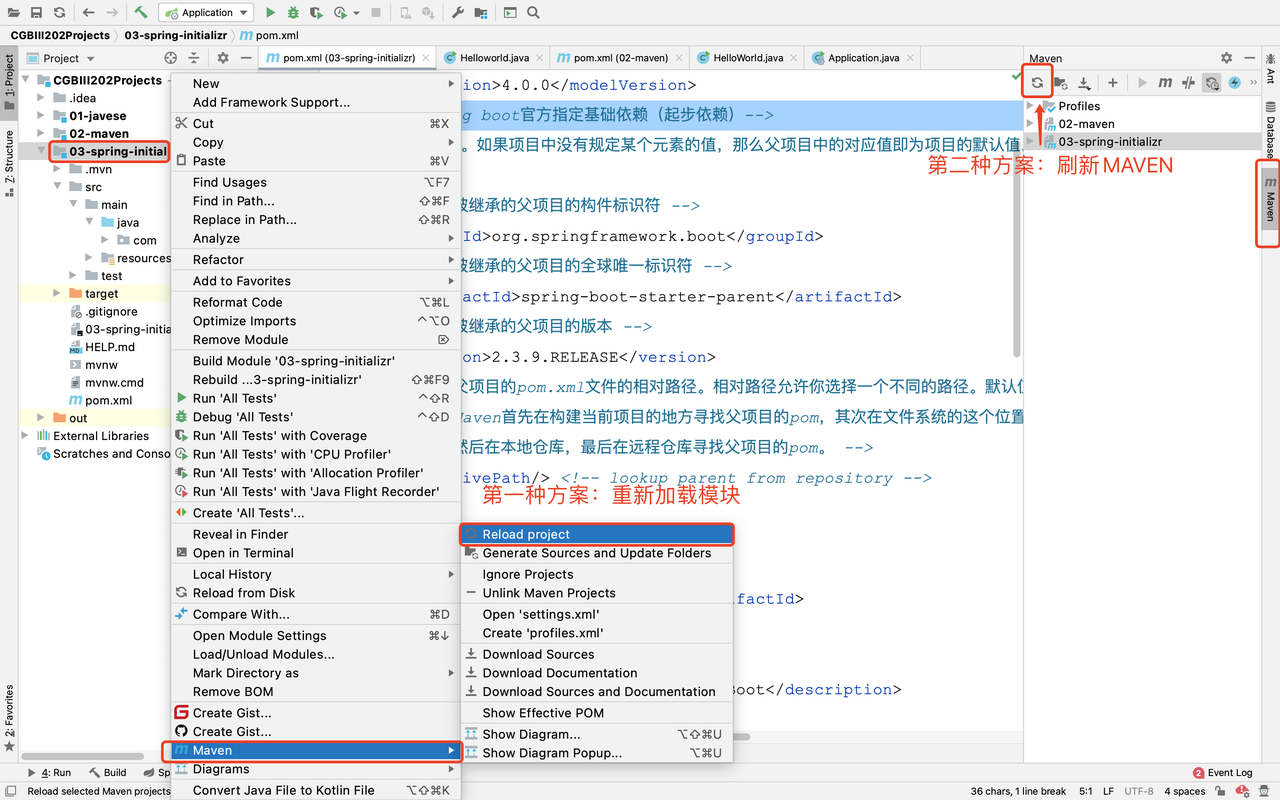Click Collapse All icon in Project panel header
Image resolution: width=1280 pixels, height=800 pixels.
(194, 58)
